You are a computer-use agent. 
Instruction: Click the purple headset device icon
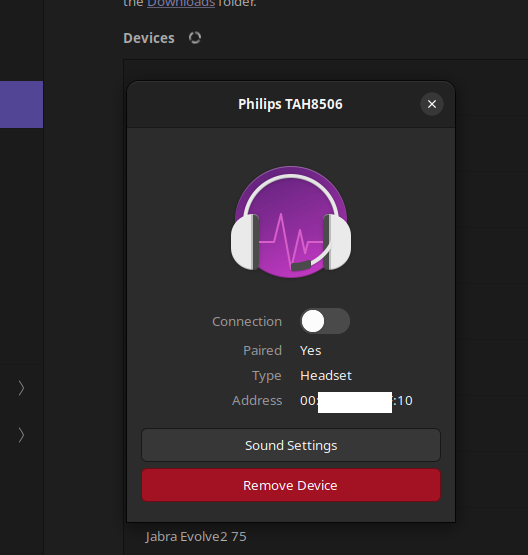[291, 222]
